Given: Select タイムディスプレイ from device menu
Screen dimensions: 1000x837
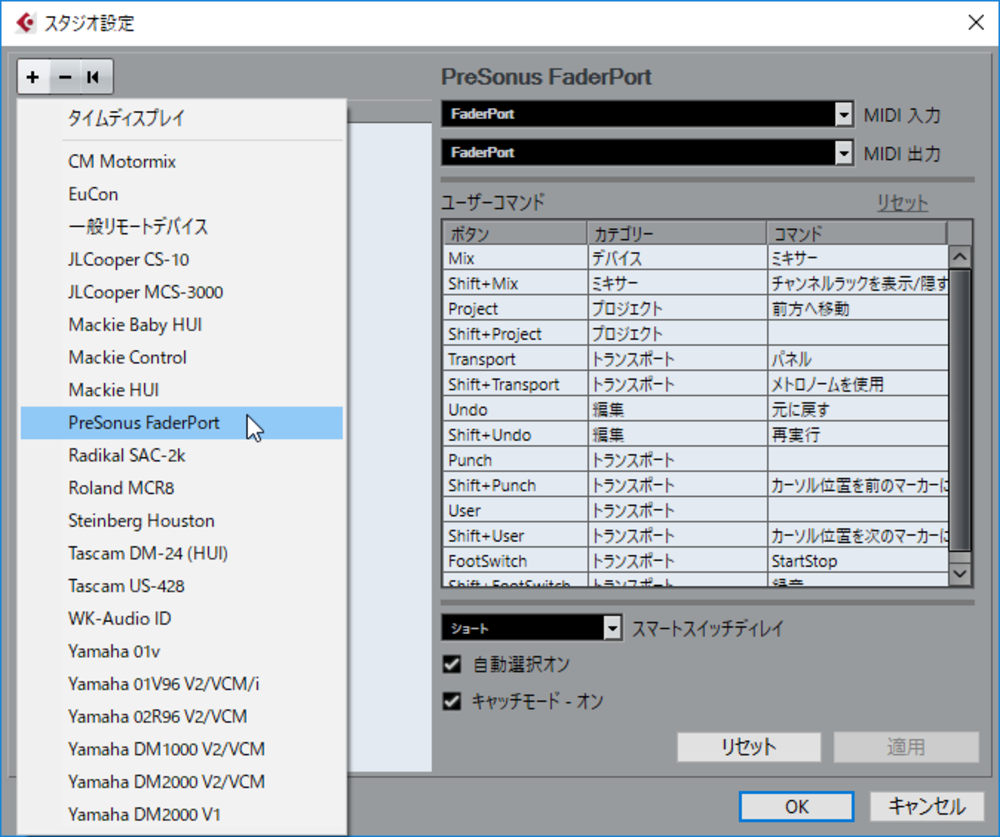Looking at the screenshot, I should 182,118.
